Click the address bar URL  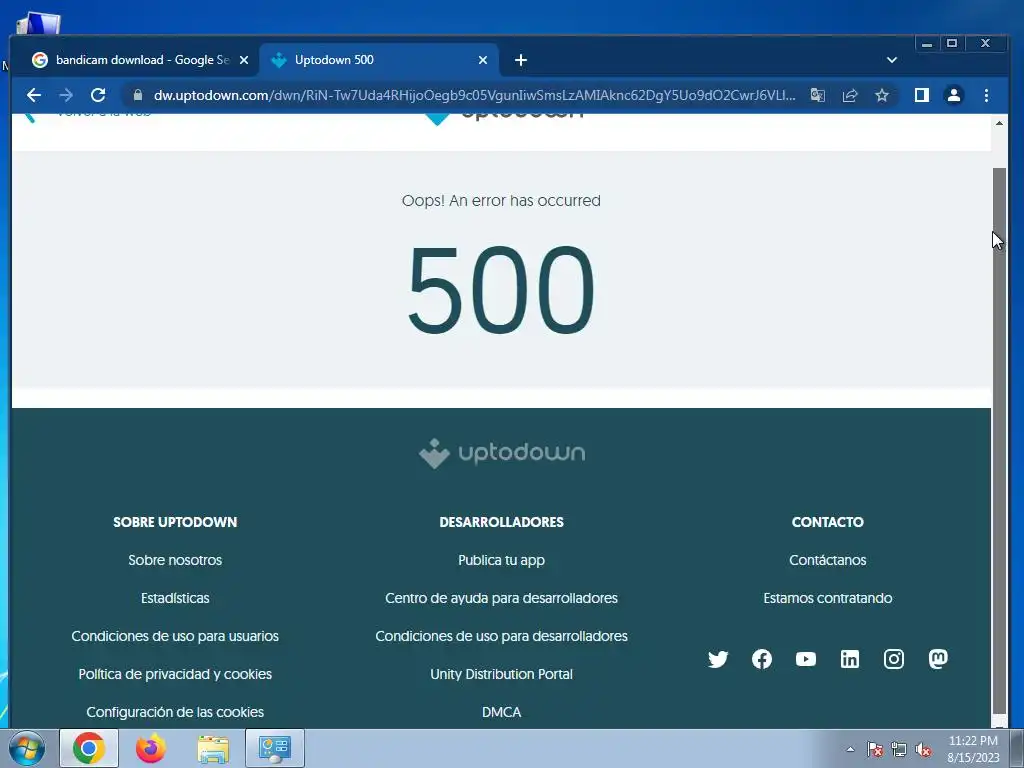[x=474, y=95]
